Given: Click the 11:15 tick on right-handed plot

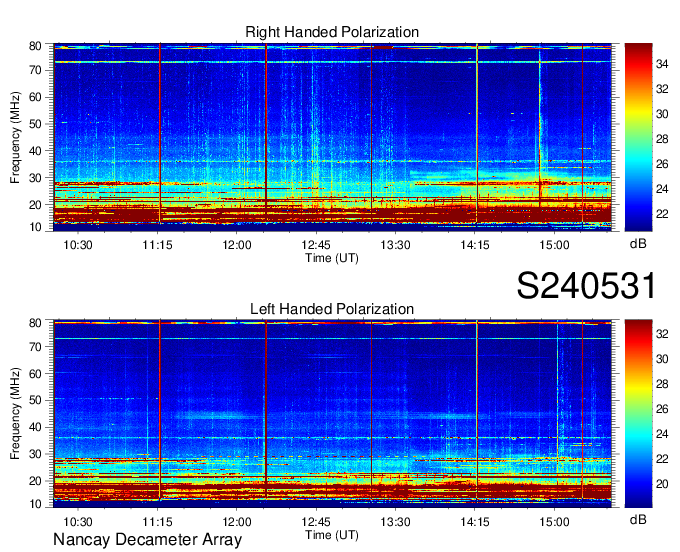Looking at the screenshot, I should [157, 245].
